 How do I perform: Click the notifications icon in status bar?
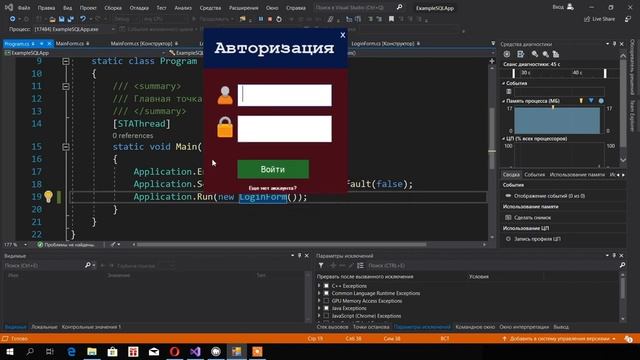(629, 339)
